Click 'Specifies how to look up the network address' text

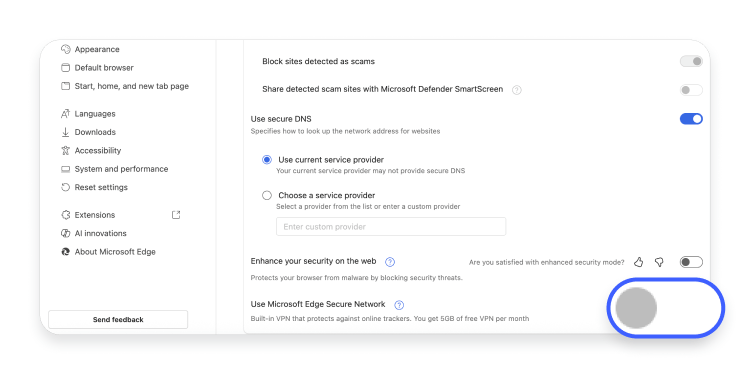pos(345,131)
